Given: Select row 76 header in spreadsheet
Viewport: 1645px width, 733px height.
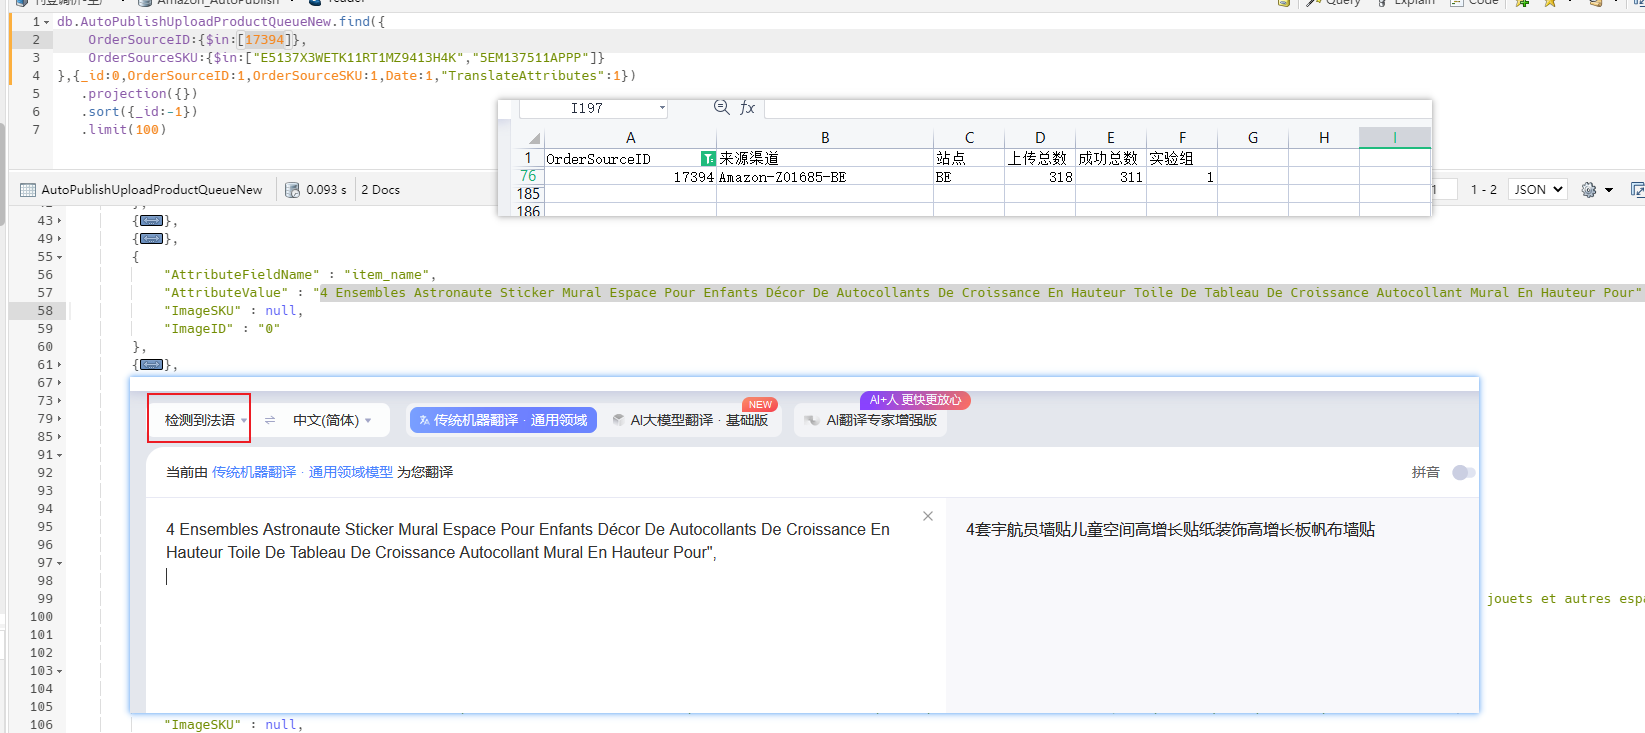Looking at the screenshot, I should coord(528,176).
